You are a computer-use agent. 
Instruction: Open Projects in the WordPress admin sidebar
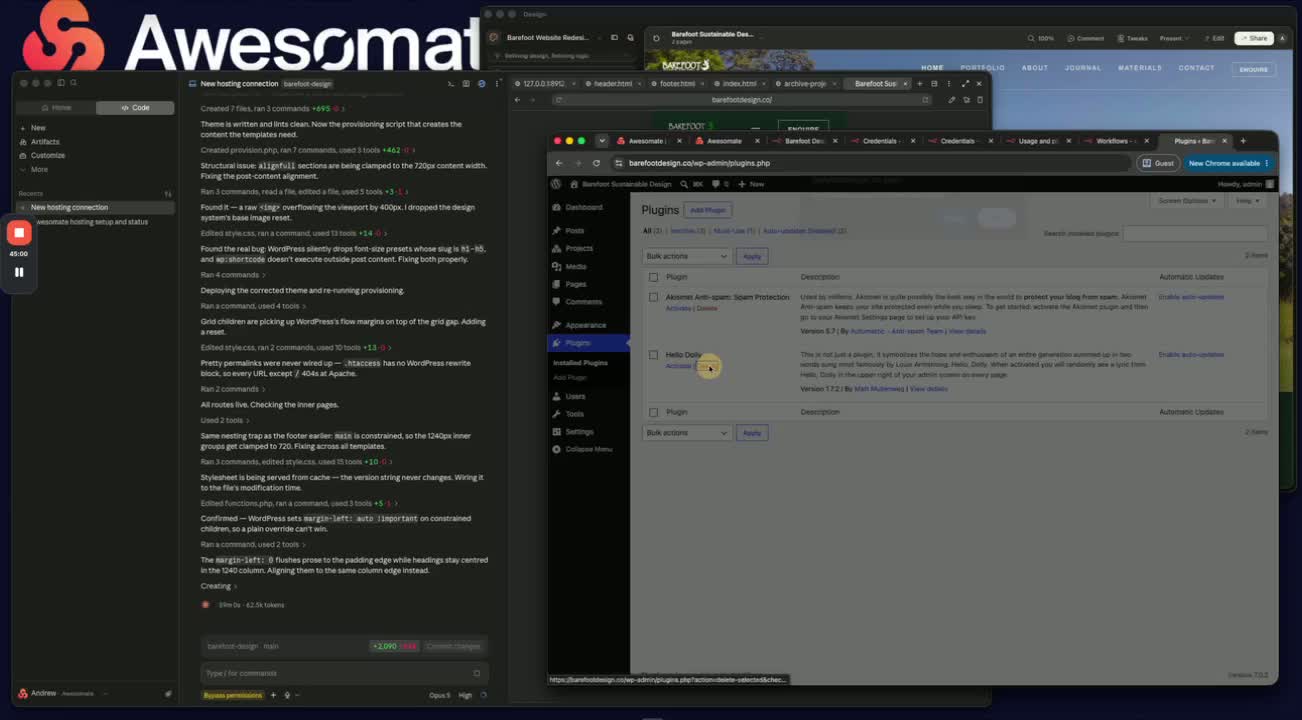pyautogui.click(x=579, y=248)
